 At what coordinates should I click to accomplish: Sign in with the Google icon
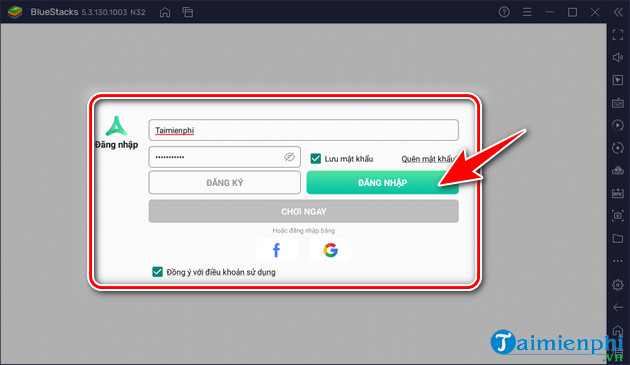[330, 250]
